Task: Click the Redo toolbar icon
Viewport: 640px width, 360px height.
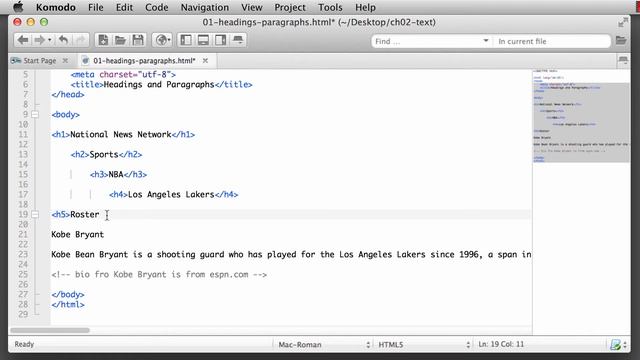Action: [x=80, y=40]
